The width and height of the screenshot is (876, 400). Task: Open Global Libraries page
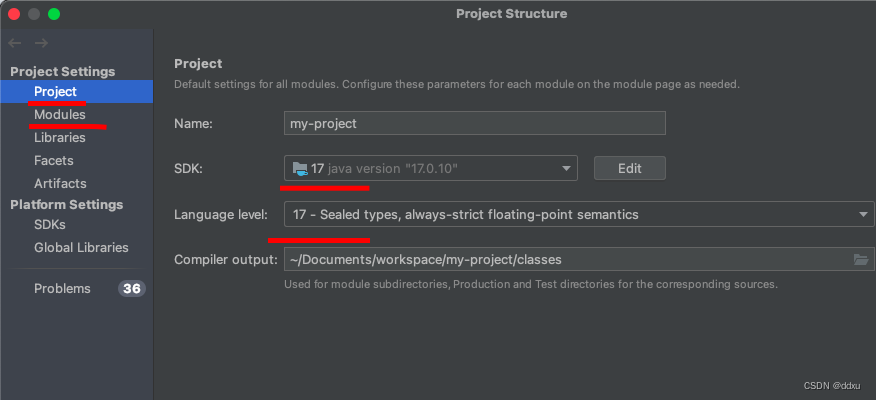(x=81, y=247)
